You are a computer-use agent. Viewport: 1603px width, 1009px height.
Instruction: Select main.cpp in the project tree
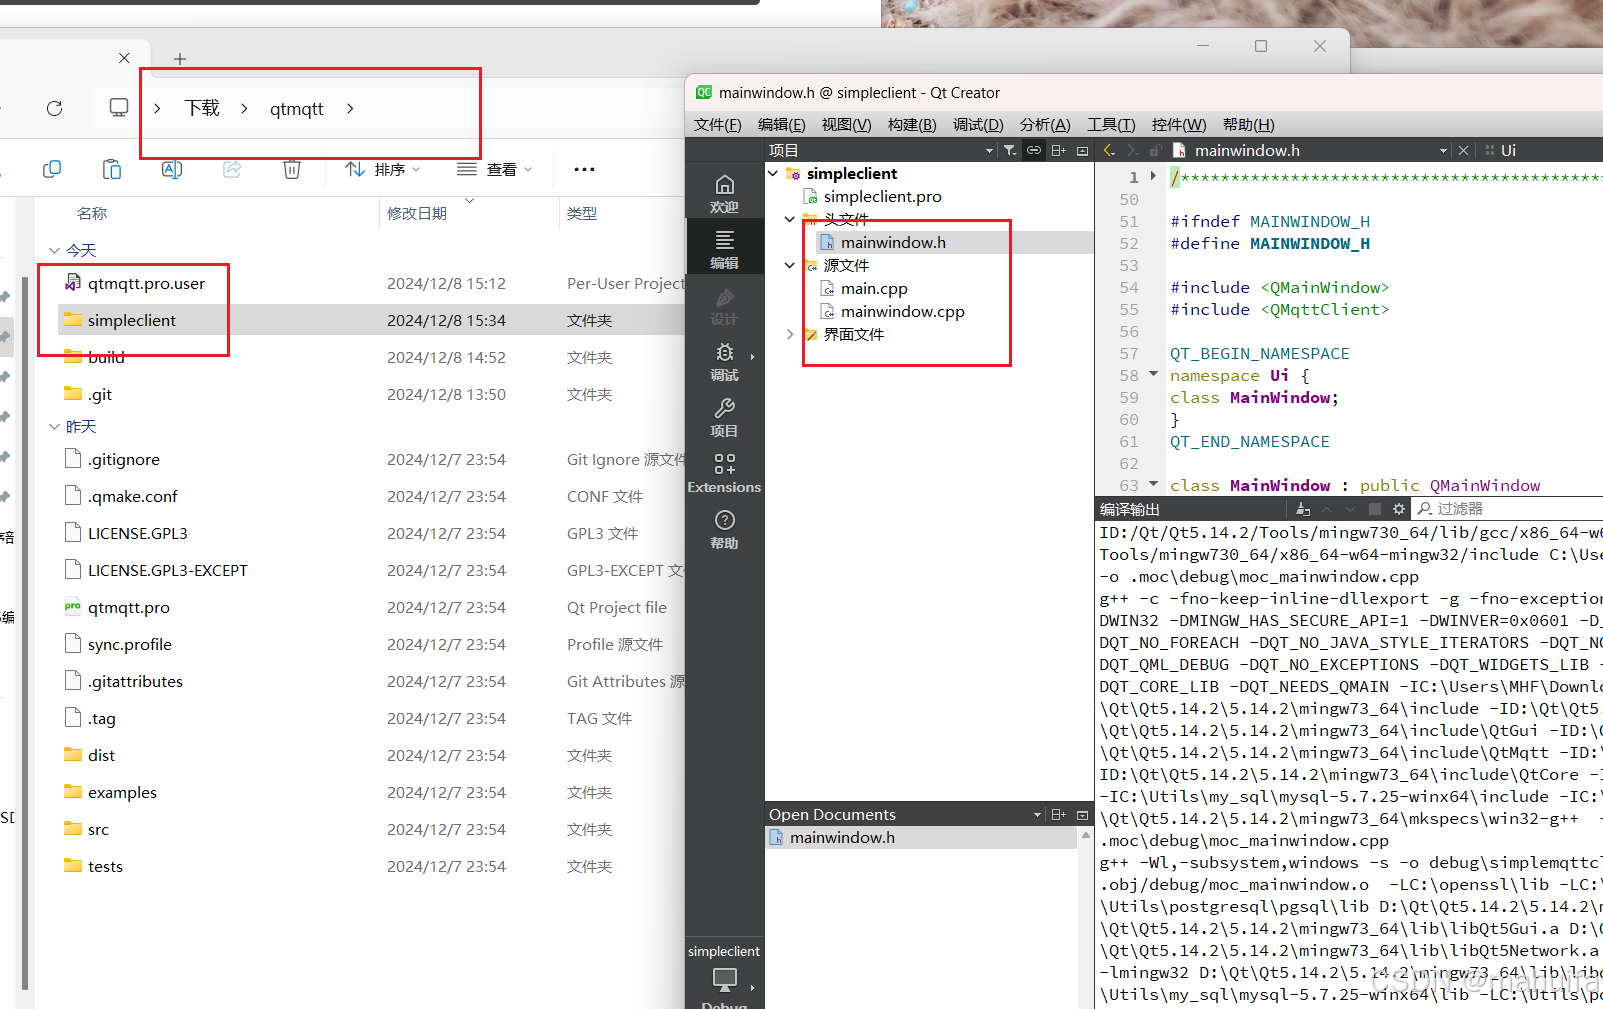(x=874, y=288)
